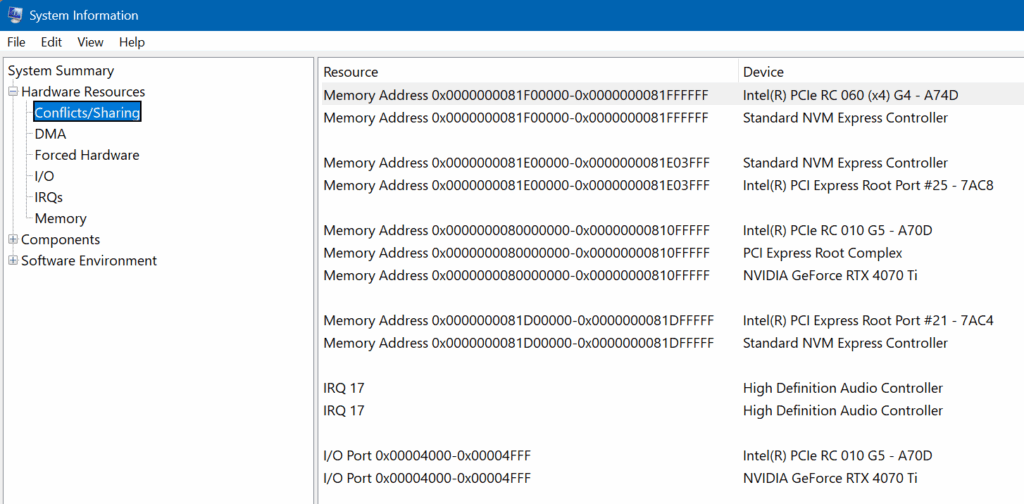Click the System Information title bar icon

point(14,15)
